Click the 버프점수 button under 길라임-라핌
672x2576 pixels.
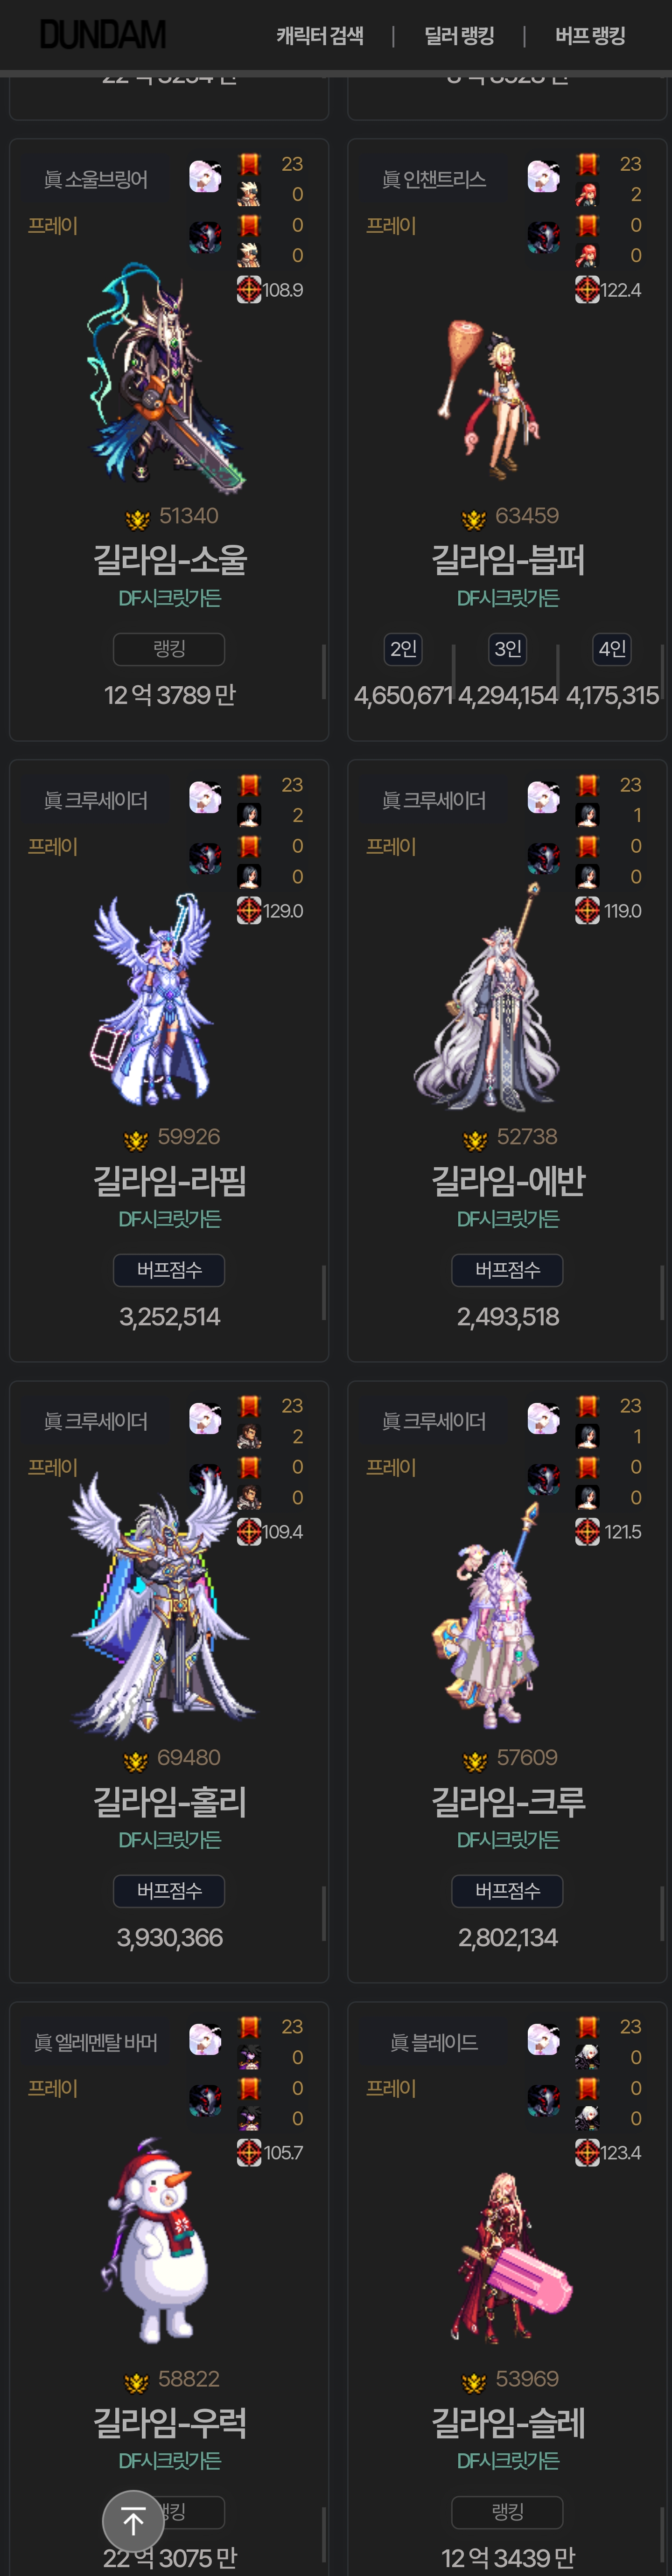click(169, 1270)
